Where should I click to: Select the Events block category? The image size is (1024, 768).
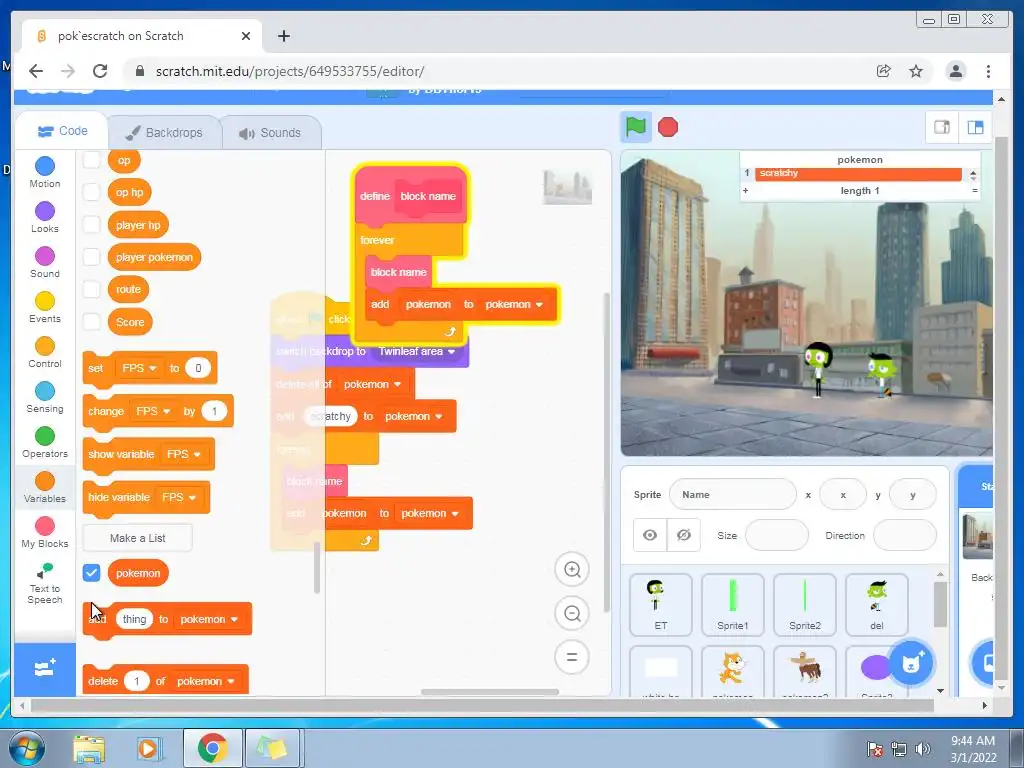44,308
